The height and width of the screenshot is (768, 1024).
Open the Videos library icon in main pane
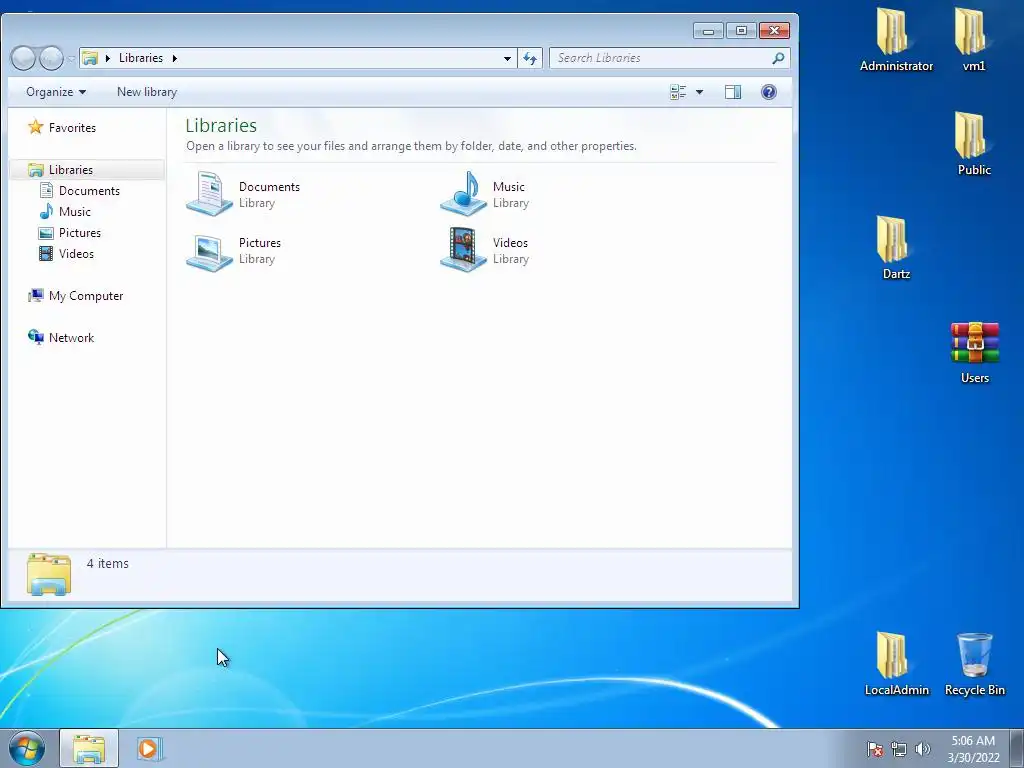[x=463, y=249]
